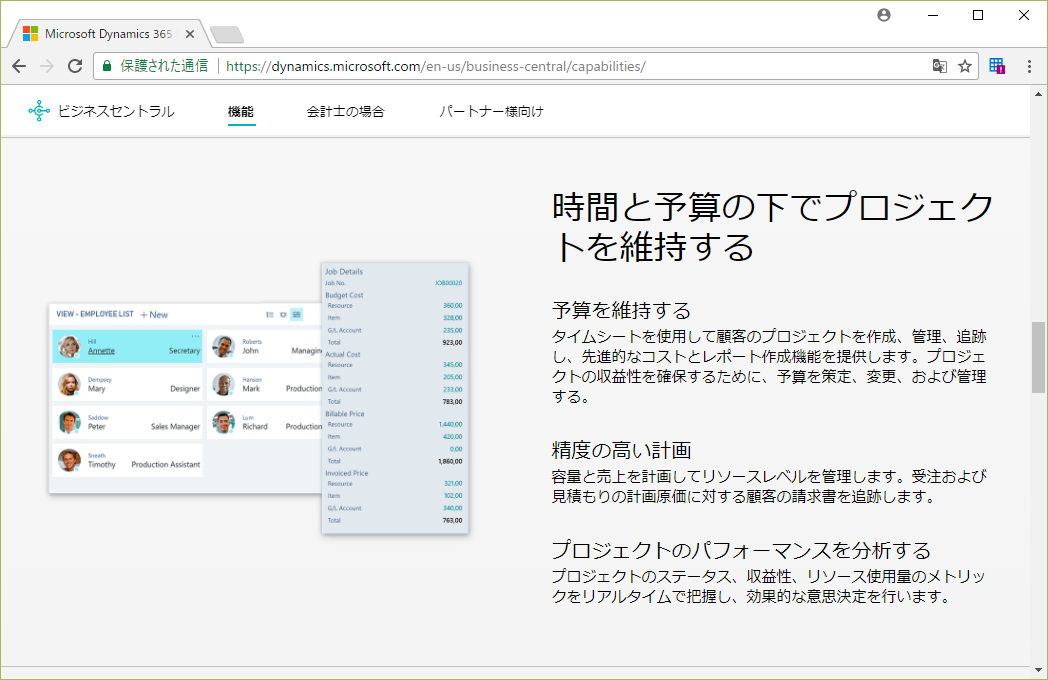Select the 機能 navigation tab
1048x680 pixels.
[x=241, y=112]
